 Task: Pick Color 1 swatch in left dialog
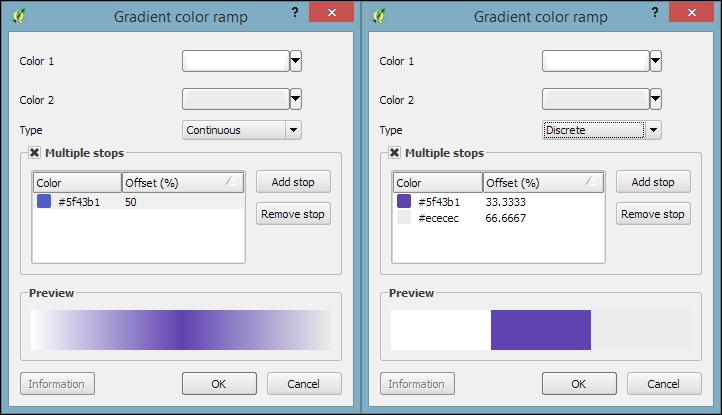tap(236, 61)
